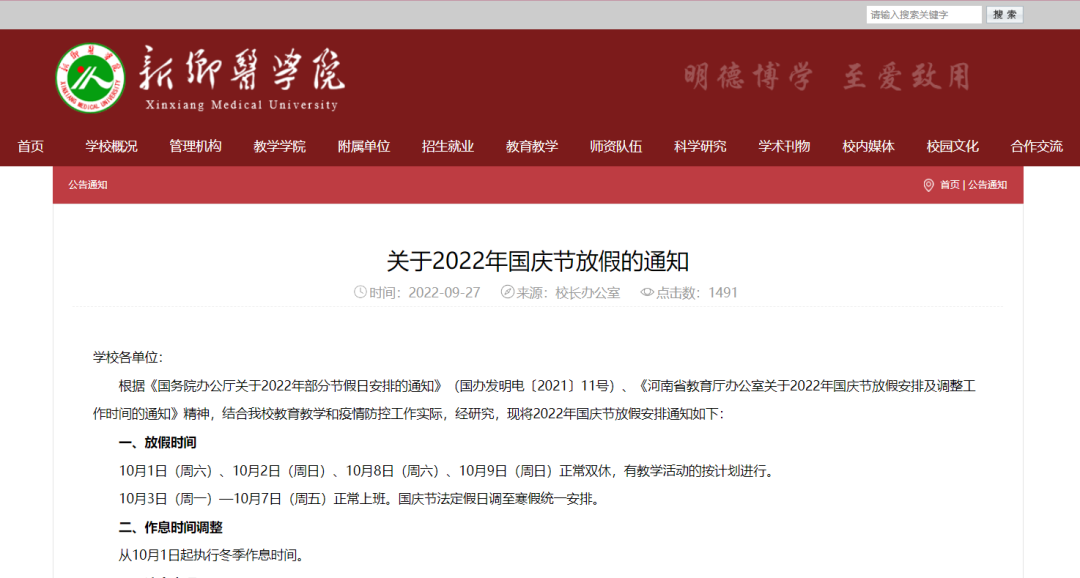Click the Xinxiang Medical University logo emblem
Image resolution: width=1080 pixels, height=578 pixels.
[90, 78]
